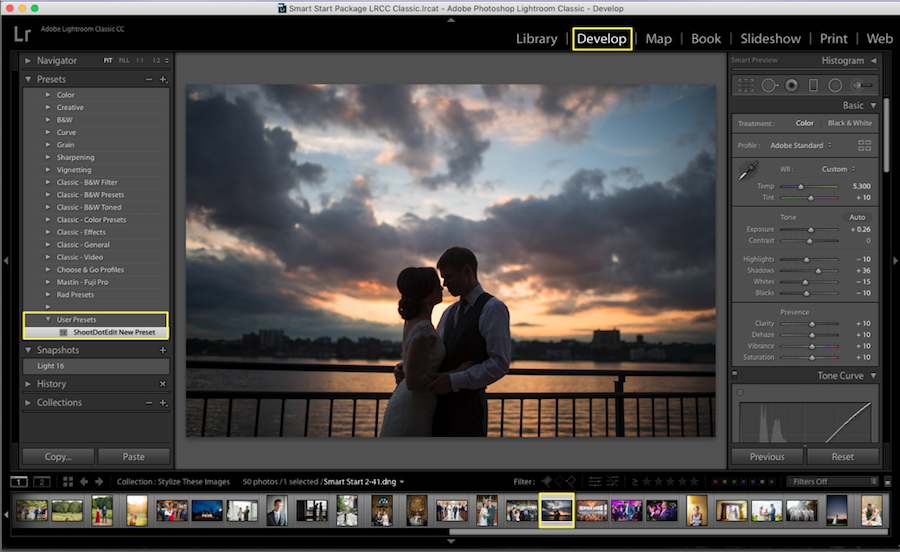
Task: Clear History with the X icon
Action: (162, 384)
